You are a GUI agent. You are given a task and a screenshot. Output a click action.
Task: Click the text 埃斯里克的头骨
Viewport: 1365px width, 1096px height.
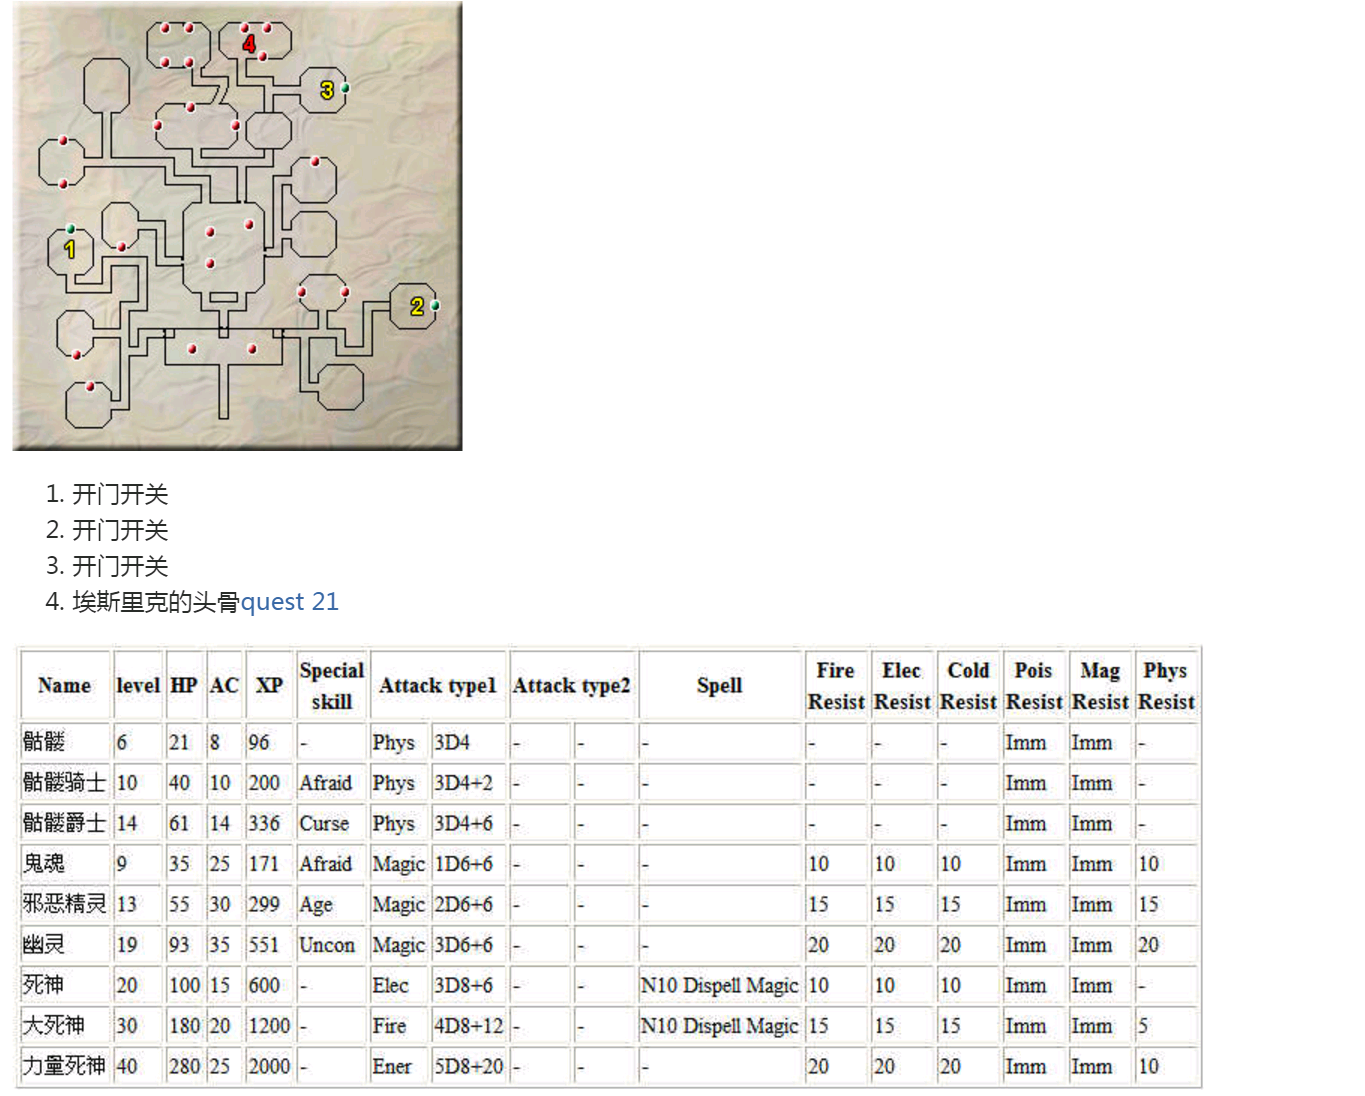156,601
